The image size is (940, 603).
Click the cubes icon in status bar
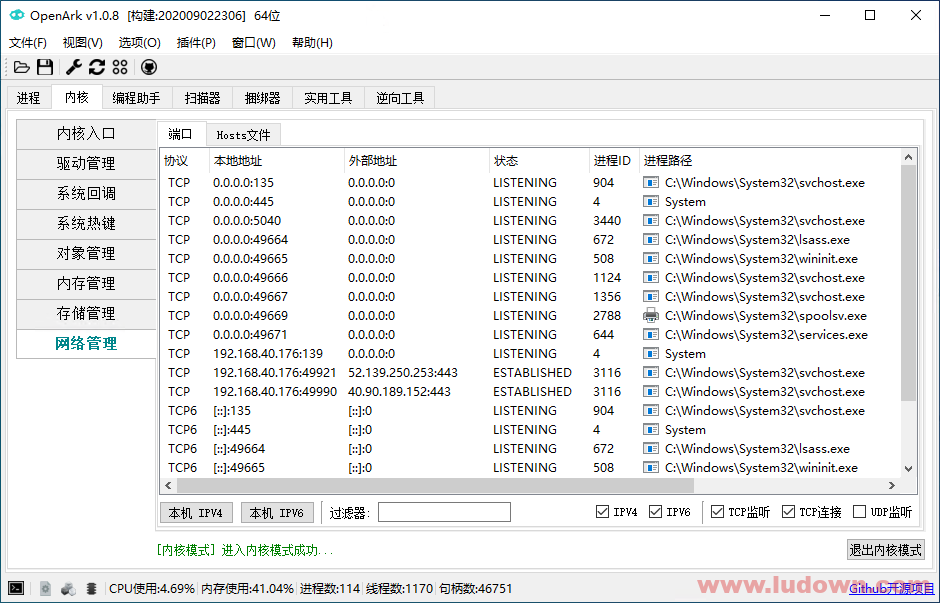[x=68, y=589]
